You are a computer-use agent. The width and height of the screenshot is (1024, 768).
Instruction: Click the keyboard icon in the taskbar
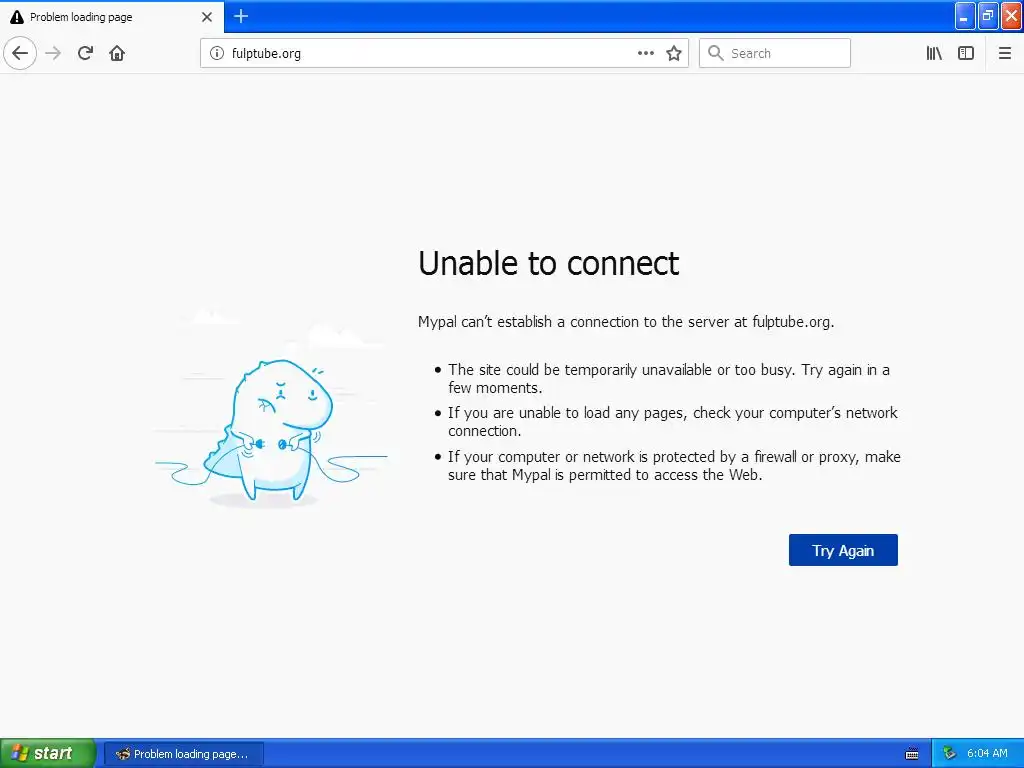[x=912, y=754]
